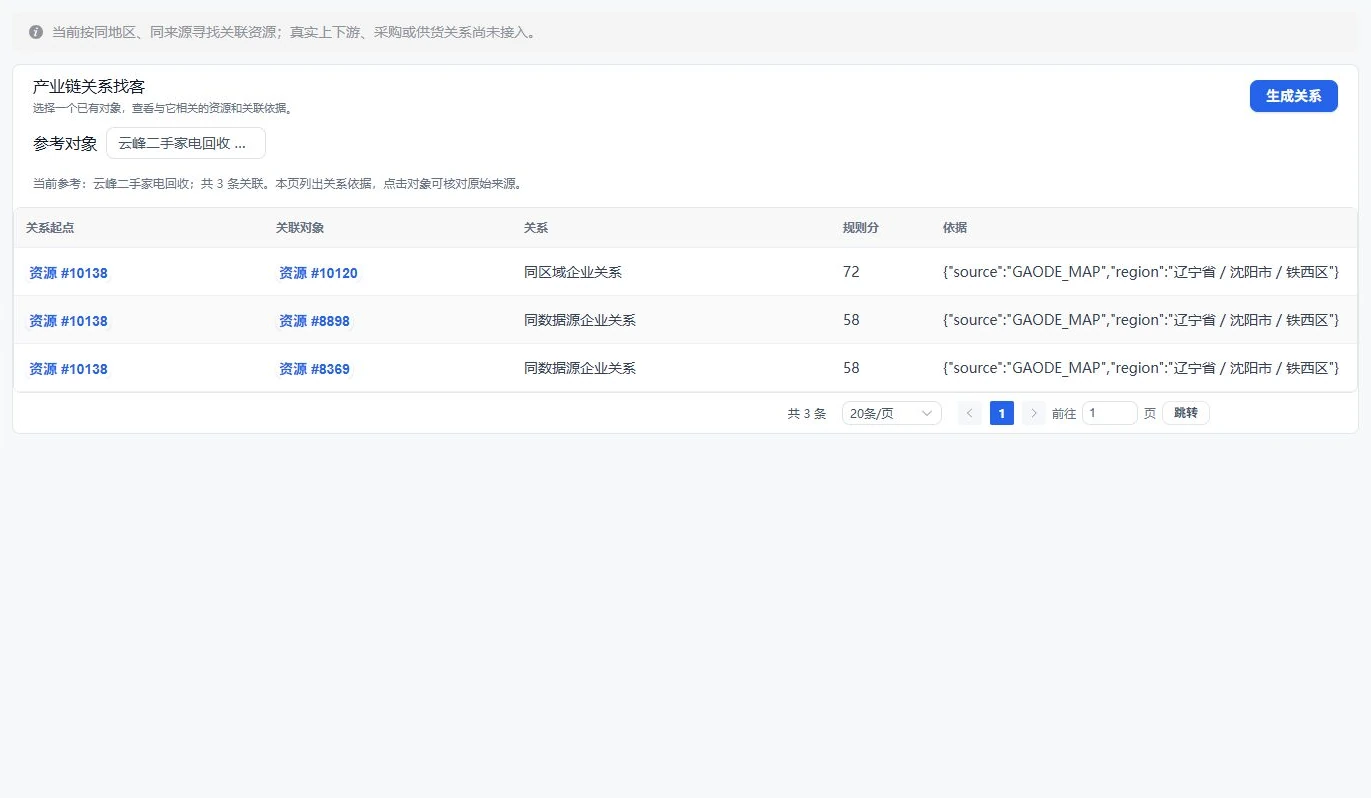Image resolution: width=1371 pixels, height=798 pixels.
Task: Open 资源 #10138 link in the #10120 row
Action: pos(68,273)
